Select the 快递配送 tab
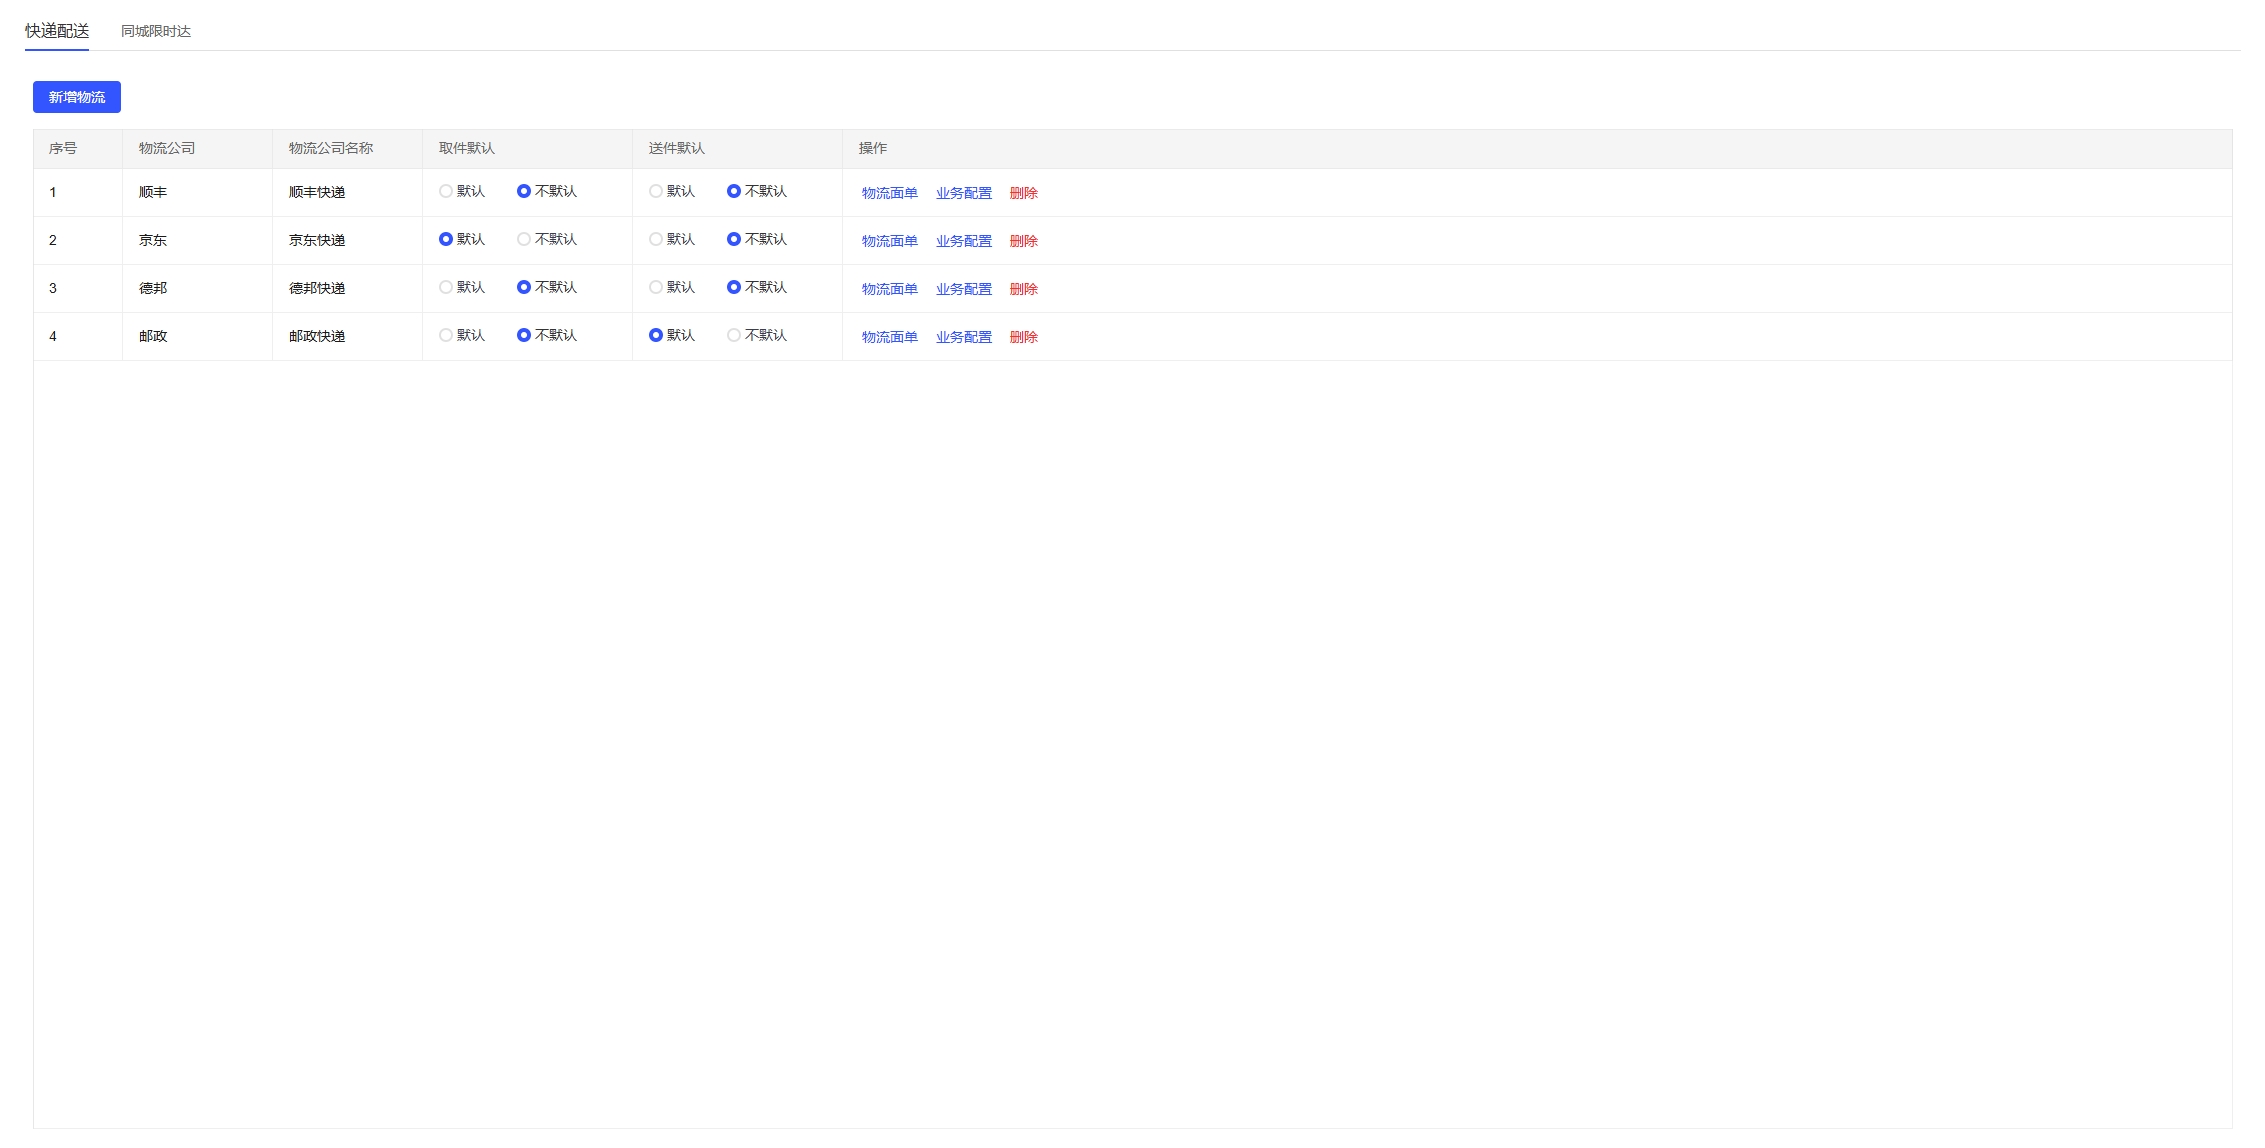Screen dimensions: 2265x1148 coord(57,31)
